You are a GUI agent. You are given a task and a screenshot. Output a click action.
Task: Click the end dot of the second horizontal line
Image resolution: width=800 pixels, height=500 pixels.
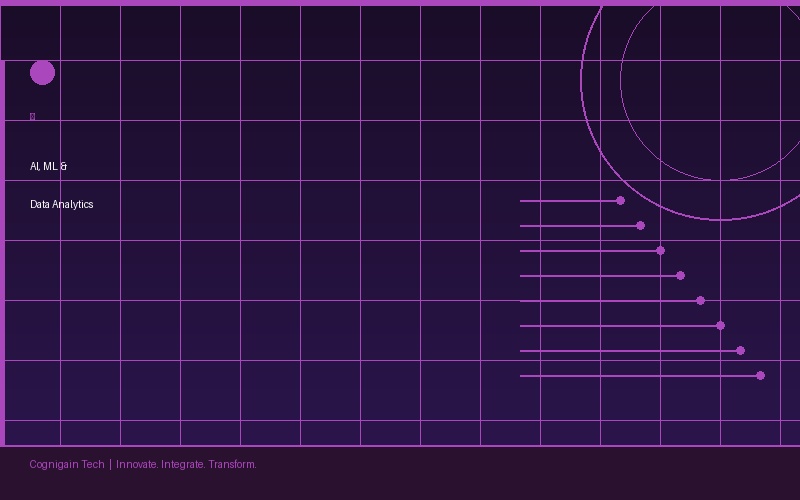(640, 226)
